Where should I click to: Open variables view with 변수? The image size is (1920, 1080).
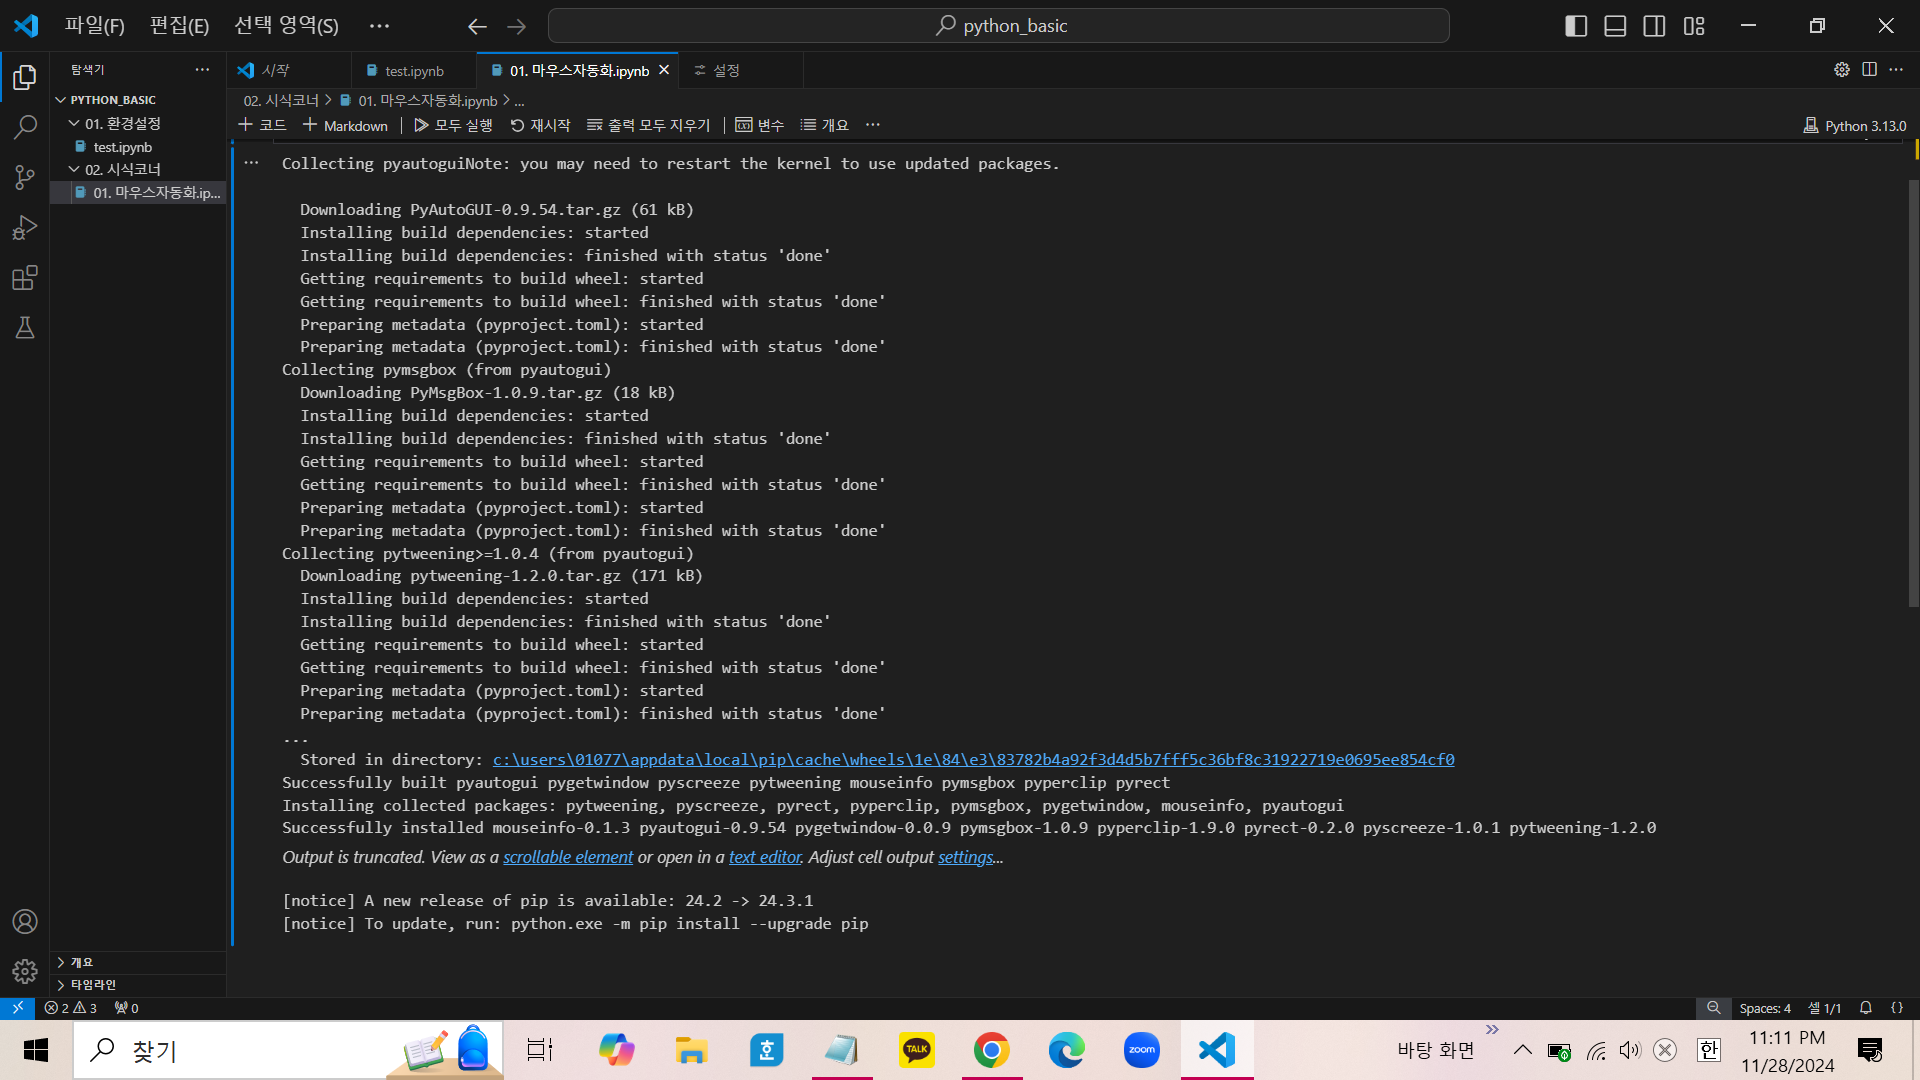point(759,125)
